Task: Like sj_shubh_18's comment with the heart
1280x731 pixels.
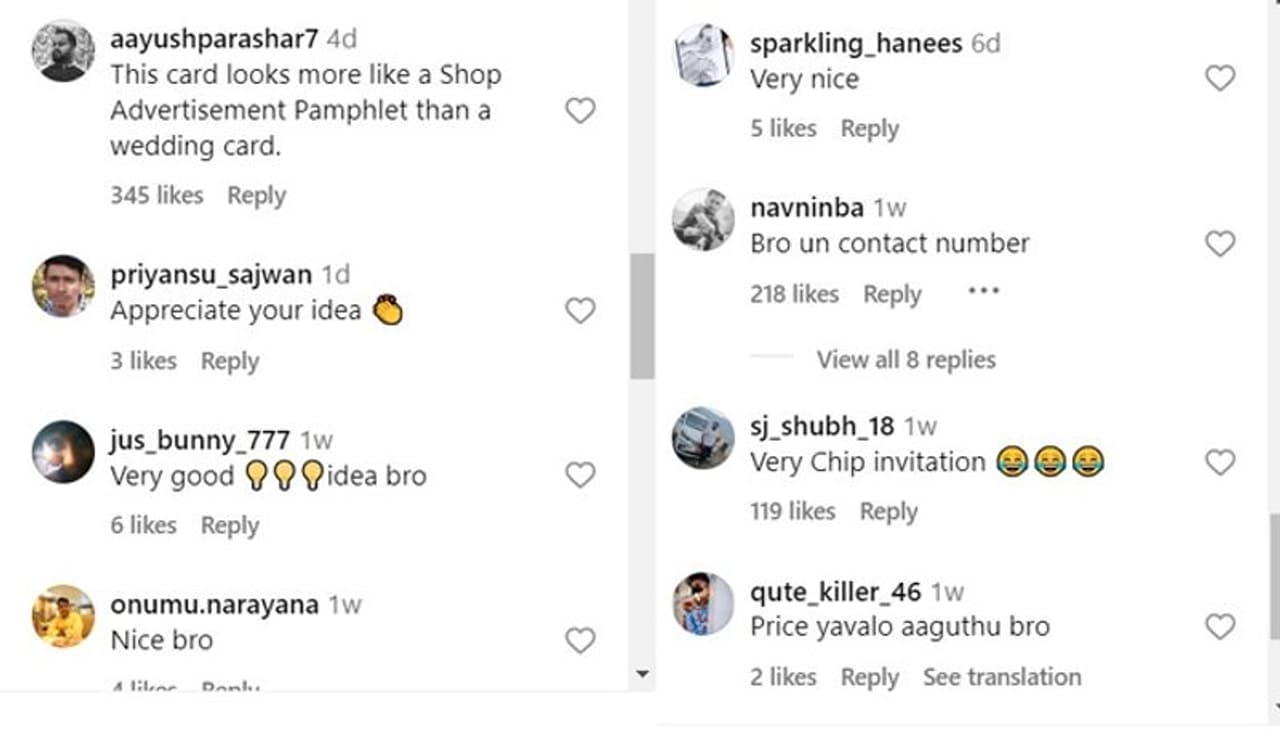Action: coord(1219,462)
